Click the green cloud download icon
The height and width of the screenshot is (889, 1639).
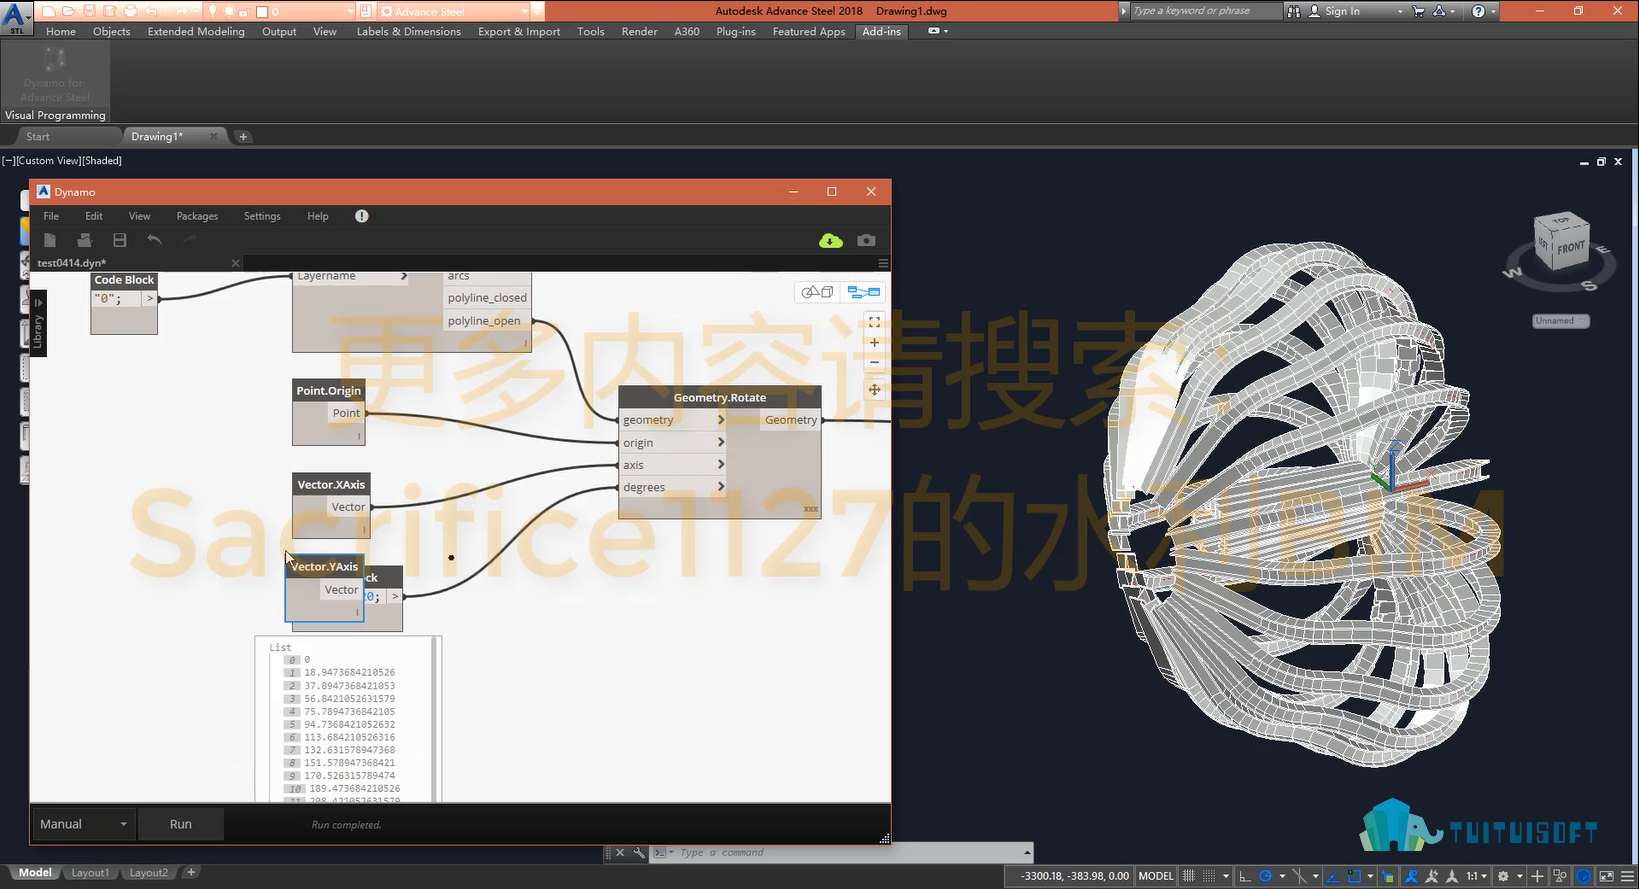830,241
